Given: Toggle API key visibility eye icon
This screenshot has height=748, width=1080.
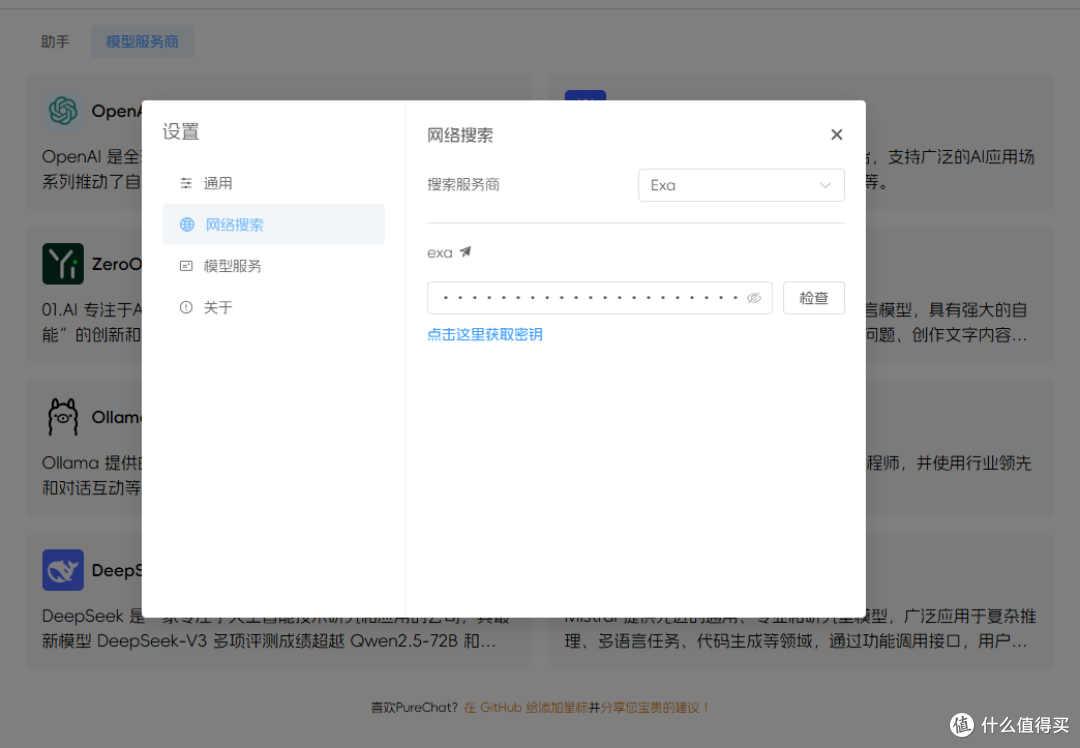Looking at the screenshot, I should tap(754, 298).
